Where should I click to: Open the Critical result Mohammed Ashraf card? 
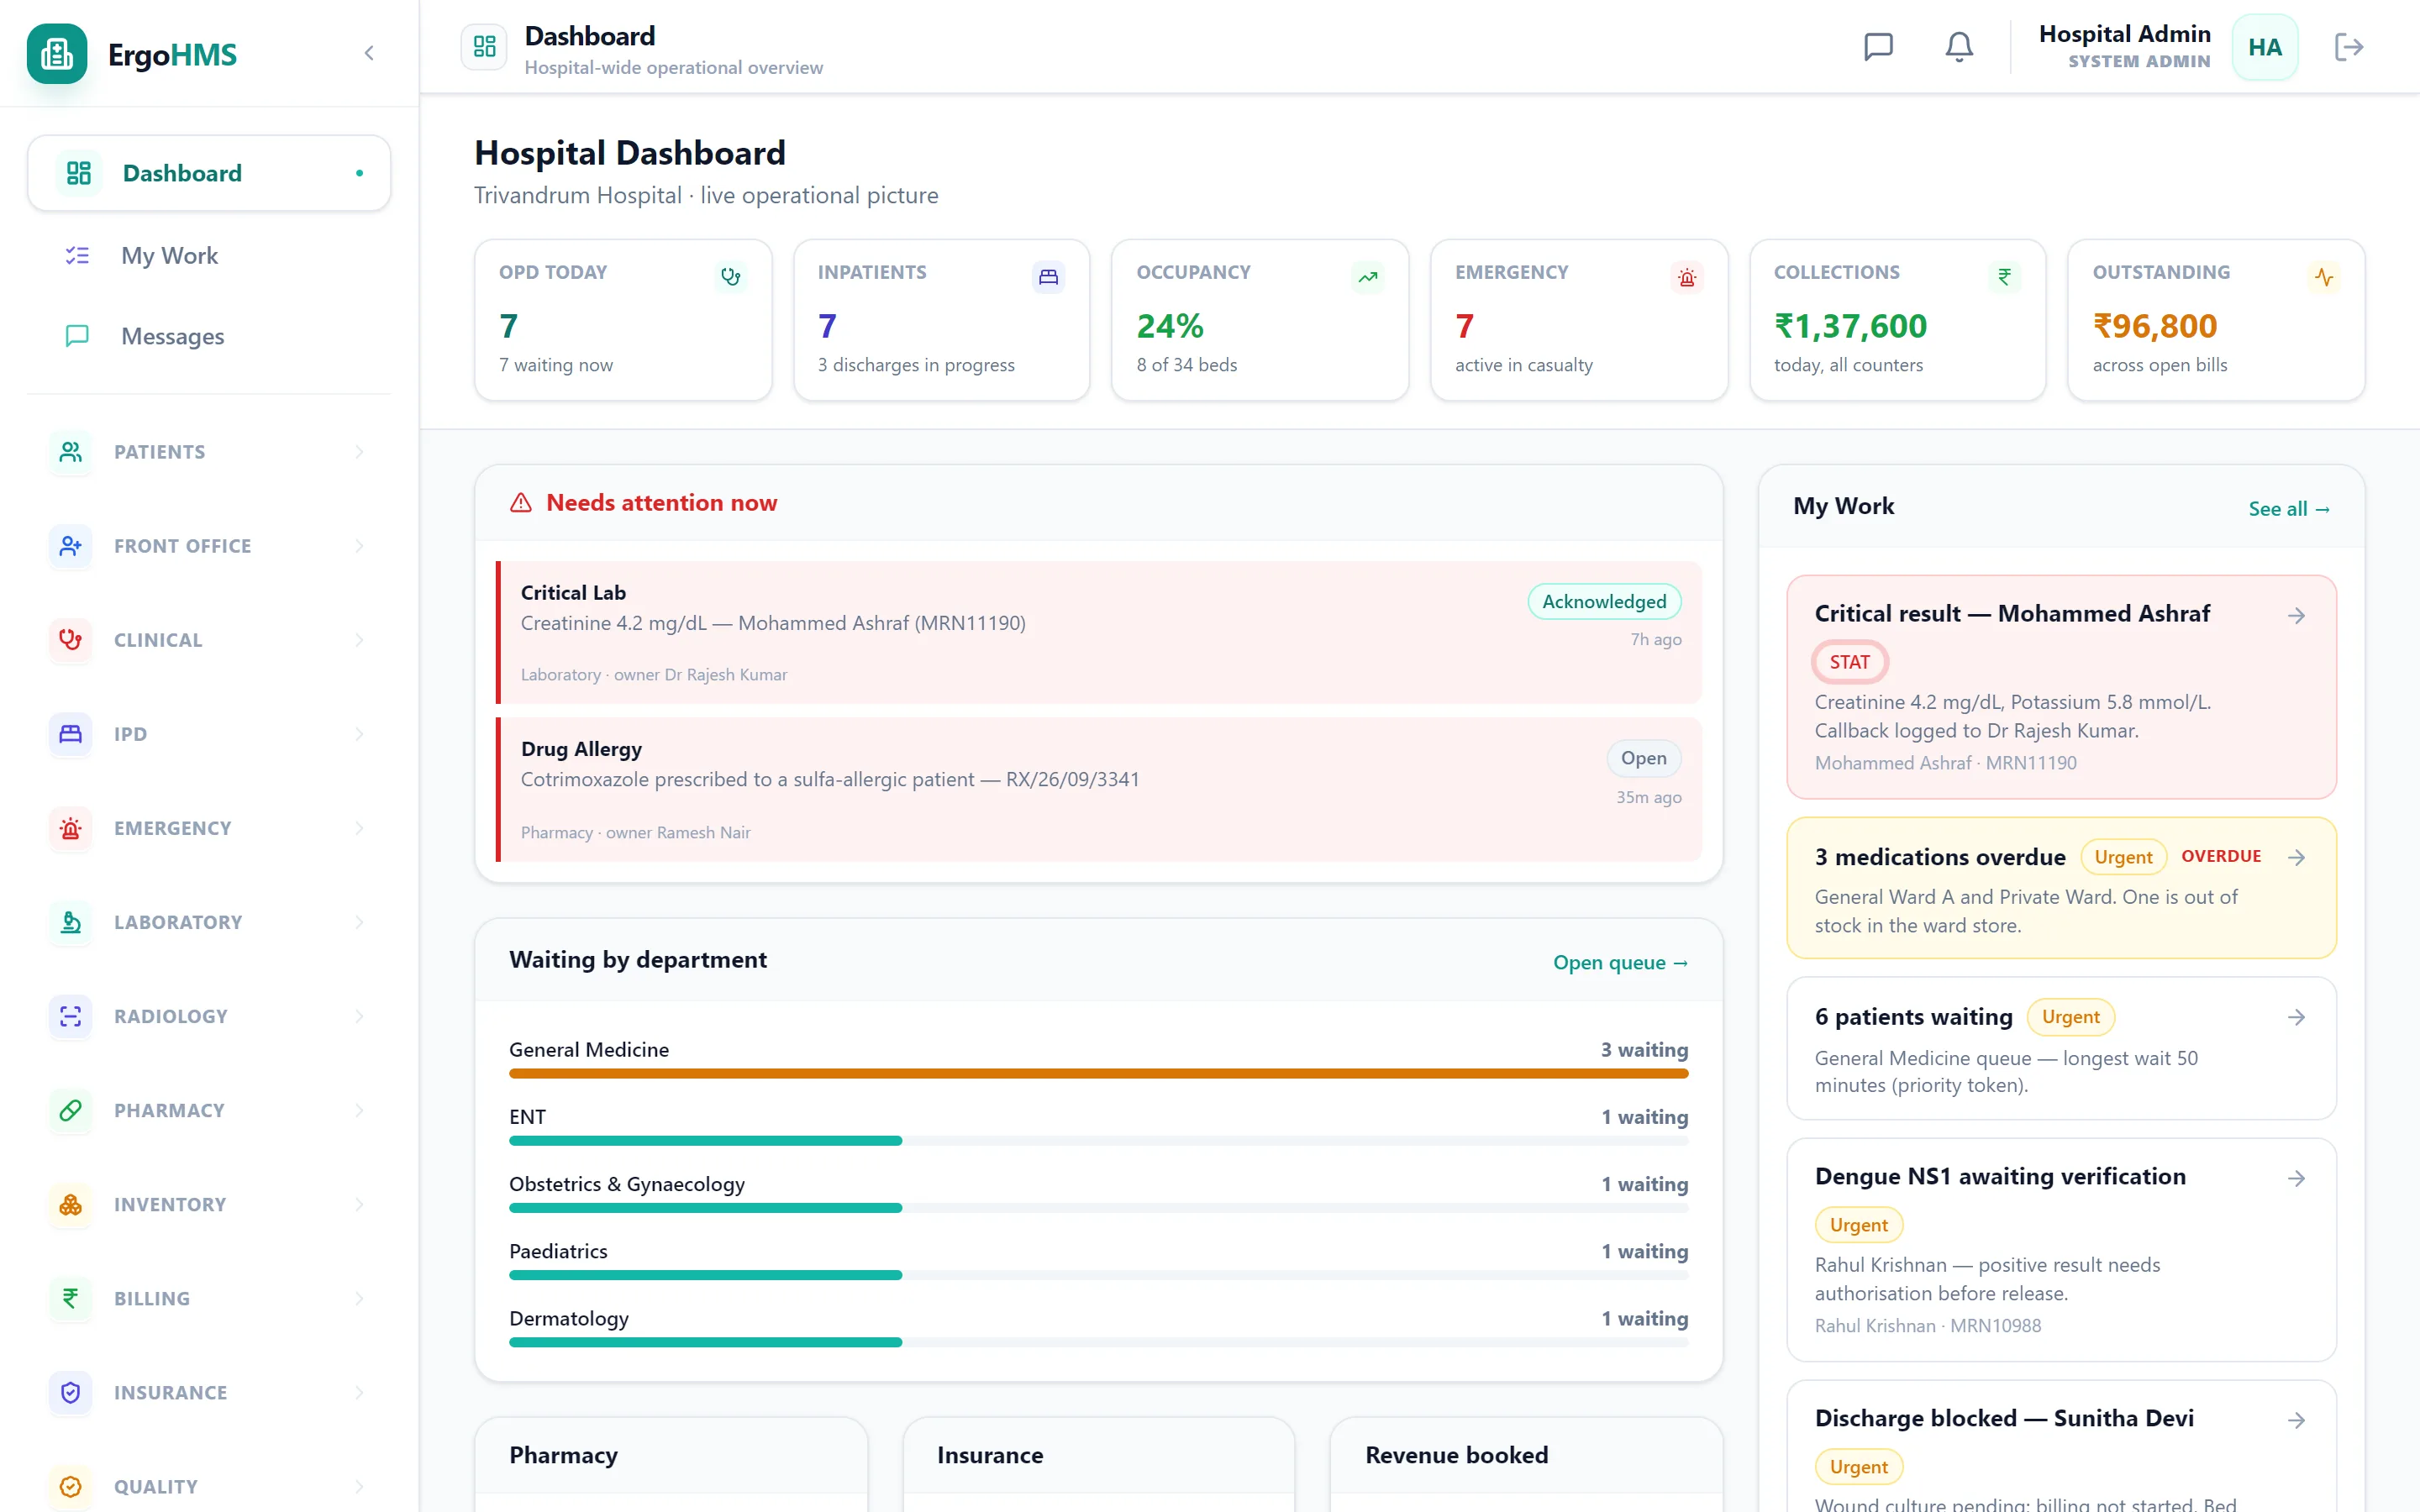tap(2061, 687)
